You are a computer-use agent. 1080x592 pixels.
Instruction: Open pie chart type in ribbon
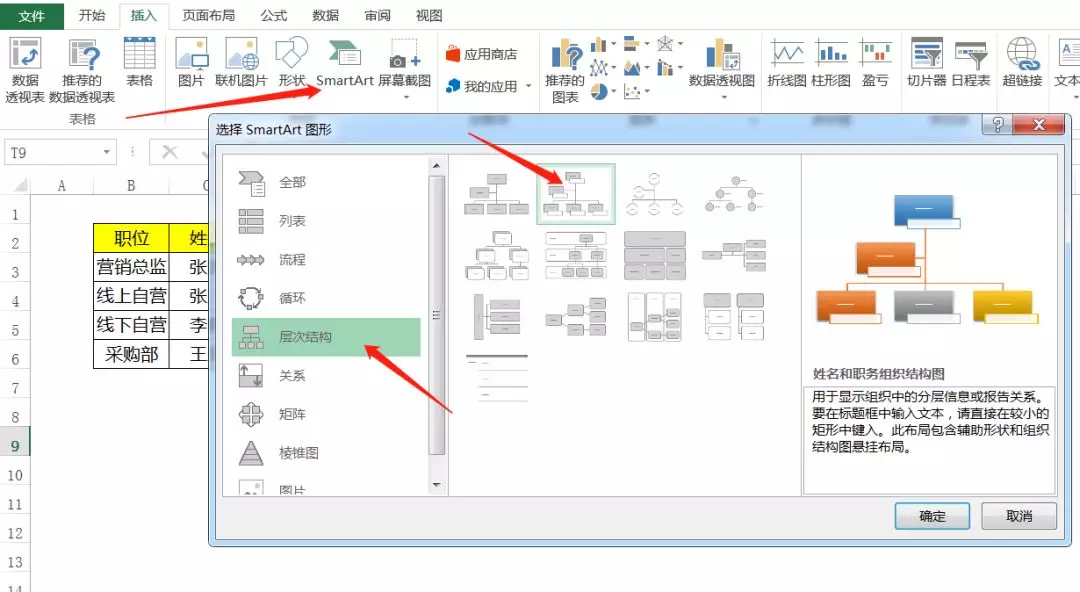(x=599, y=91)
